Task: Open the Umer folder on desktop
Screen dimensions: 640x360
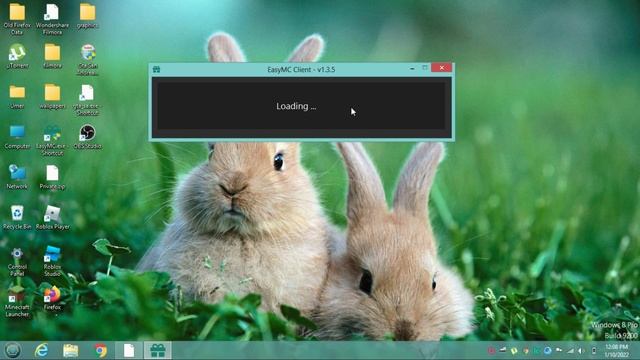Action: tap(17, 97)
